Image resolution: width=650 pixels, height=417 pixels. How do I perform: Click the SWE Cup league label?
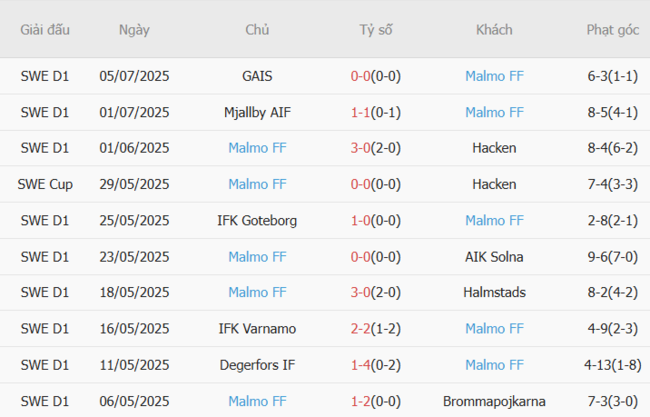coord(45,184)
